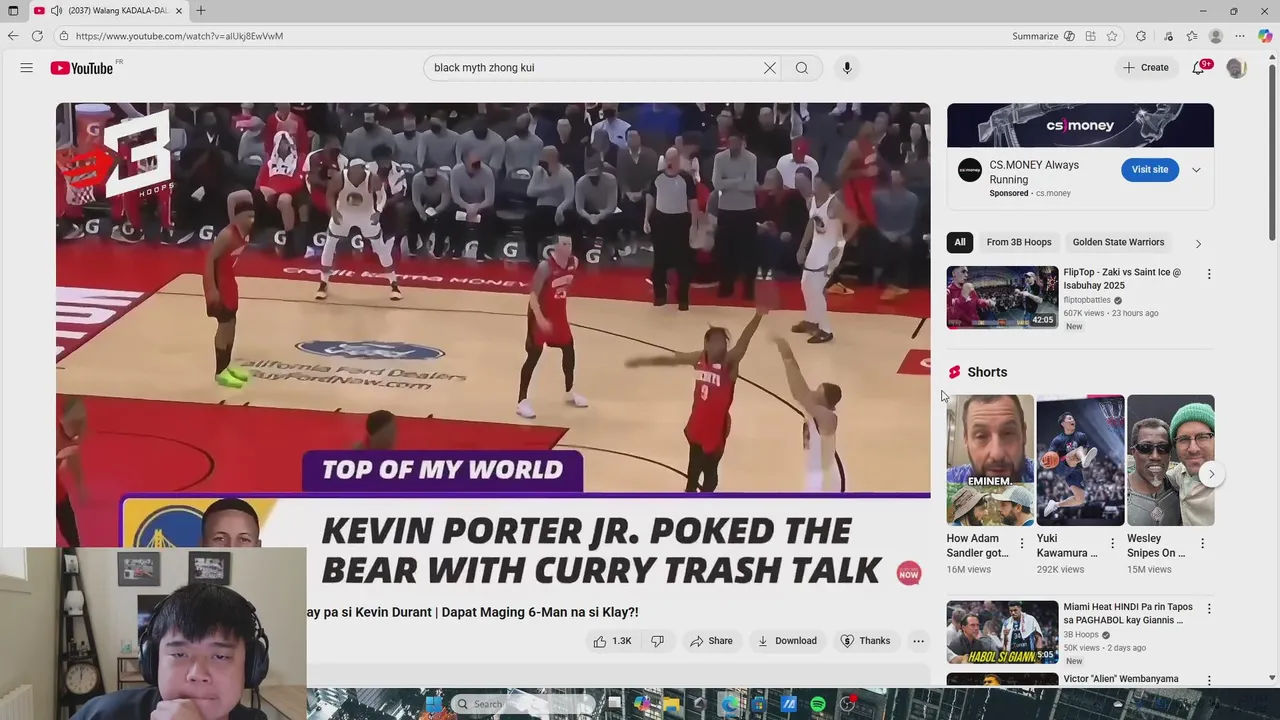Click the Create button

point(1146,68)
